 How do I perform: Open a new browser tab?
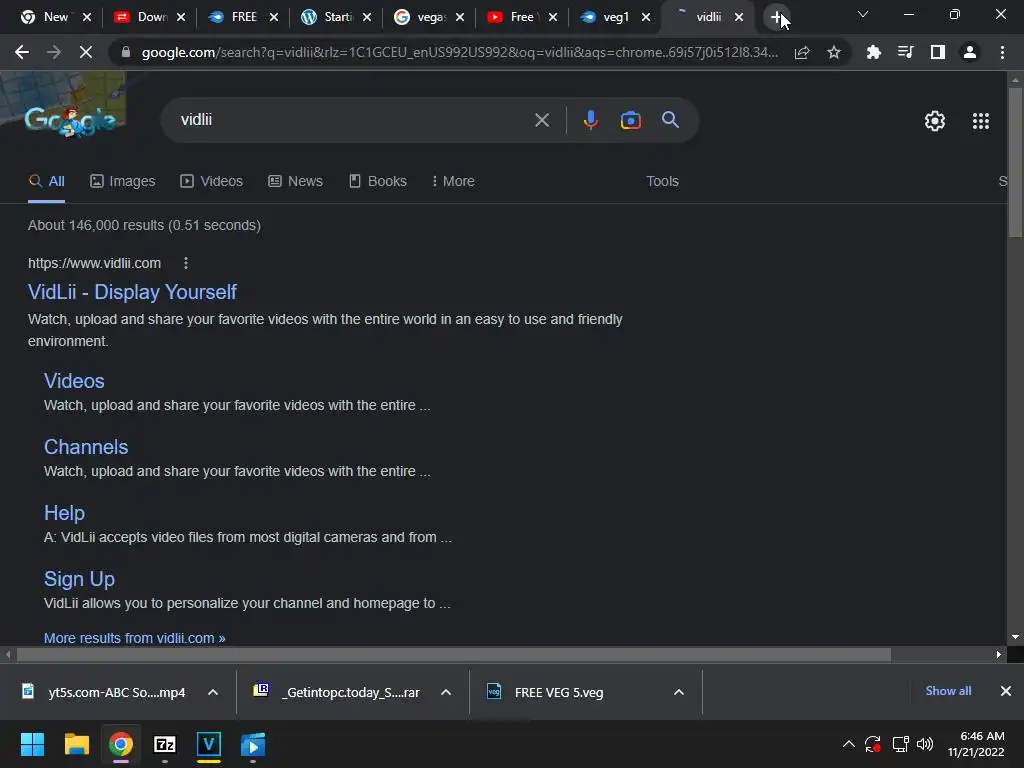776,18
